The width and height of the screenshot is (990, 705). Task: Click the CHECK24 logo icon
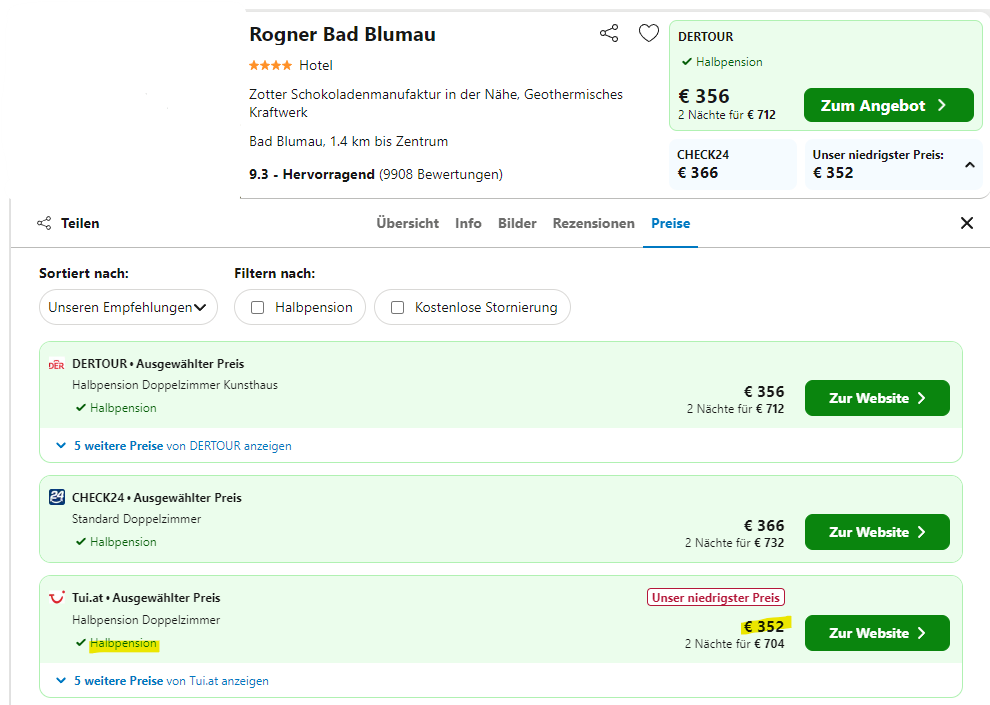tap(57, 497)
